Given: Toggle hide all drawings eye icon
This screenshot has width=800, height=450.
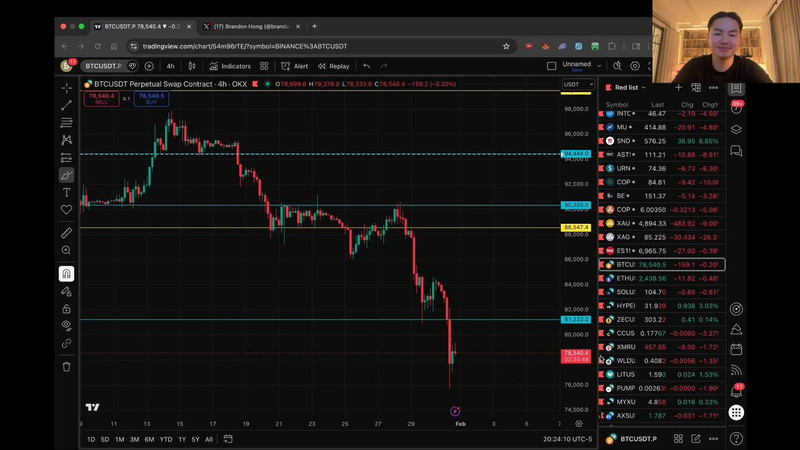Looking at the screenshot, I should [x=67, y=325].
